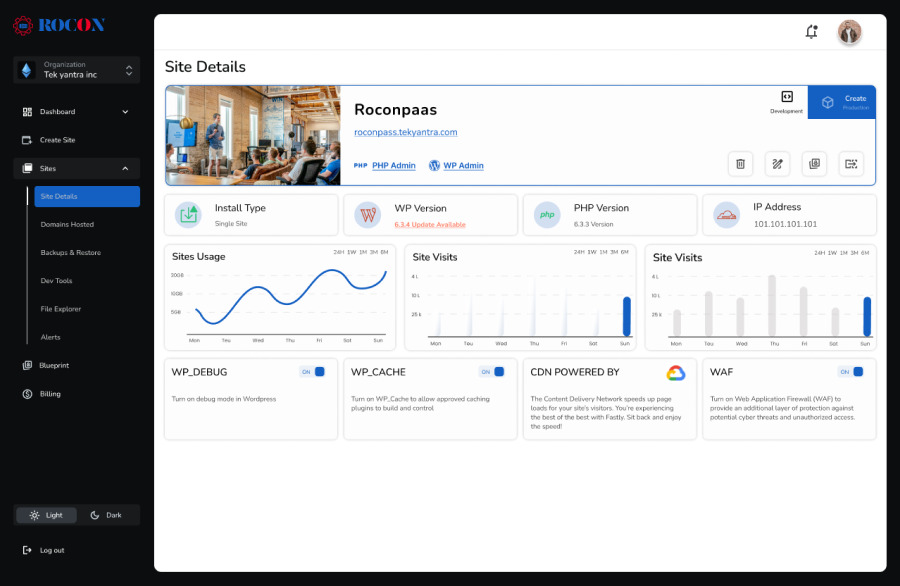900x586 pixels.
Task: Click the delete site trash icon
Action: tap(740, 164)
